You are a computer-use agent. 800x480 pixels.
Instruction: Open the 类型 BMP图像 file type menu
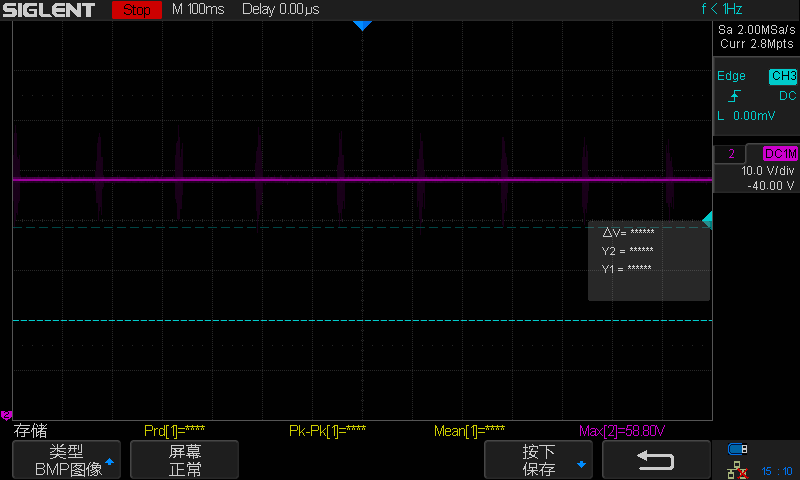[66, 460]
